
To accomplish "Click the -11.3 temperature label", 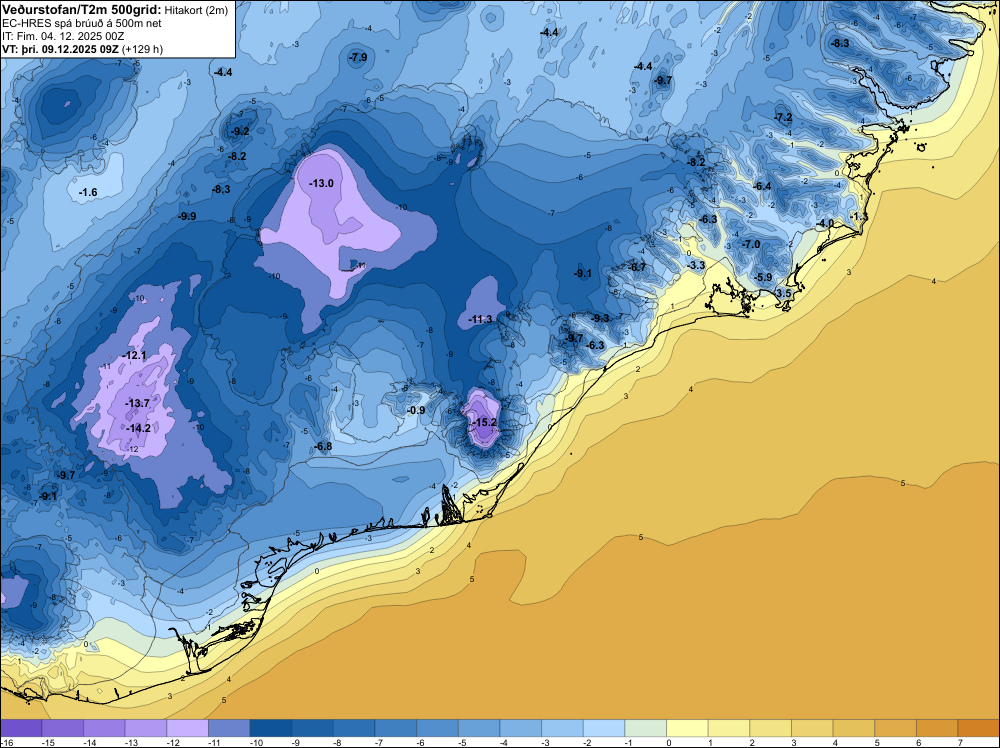I will tap(480, 319).
